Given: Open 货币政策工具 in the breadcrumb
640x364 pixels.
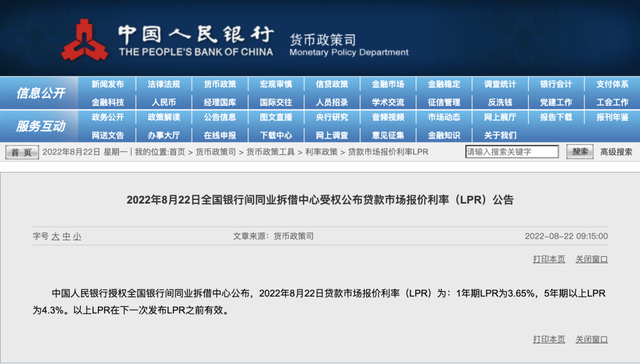Looking at the screenshot, I should click(270, 152).
